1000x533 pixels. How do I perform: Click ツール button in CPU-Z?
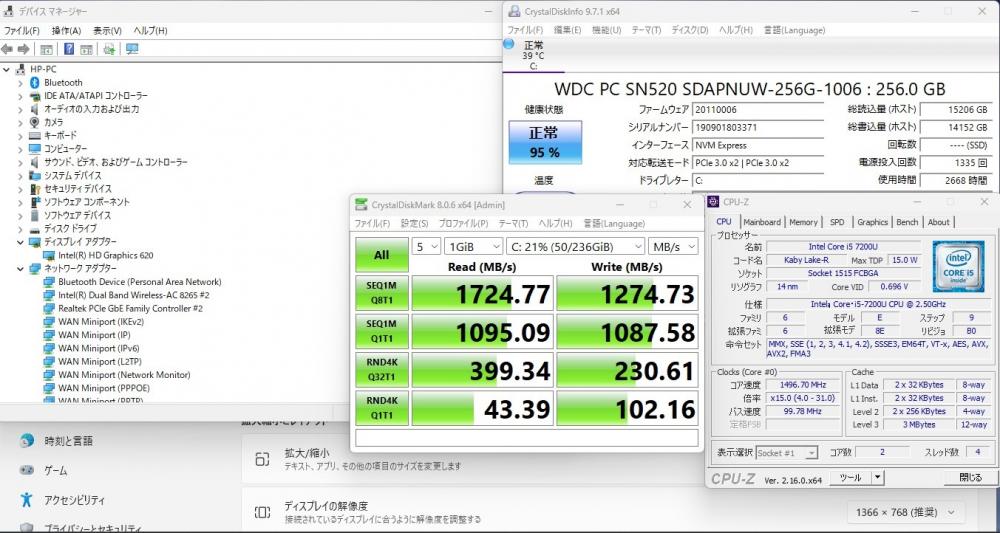[851, 477]
